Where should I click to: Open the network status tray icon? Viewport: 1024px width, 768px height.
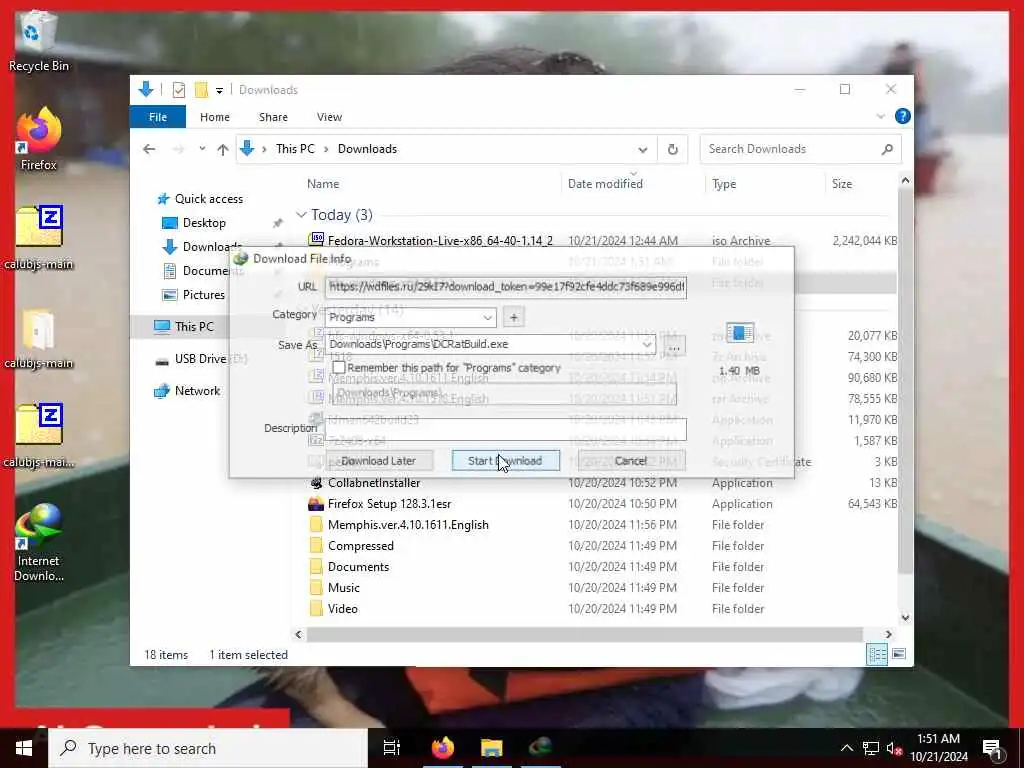pyautogui.click(x=871, y=748)
